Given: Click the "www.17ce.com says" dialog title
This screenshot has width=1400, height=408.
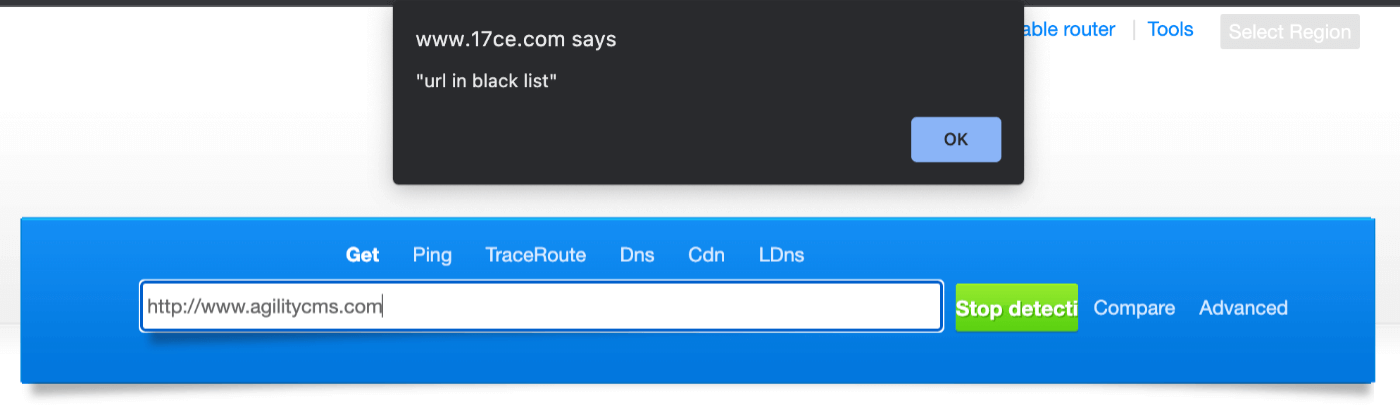Looking at the screenshot, I should [x=516, y=40].
